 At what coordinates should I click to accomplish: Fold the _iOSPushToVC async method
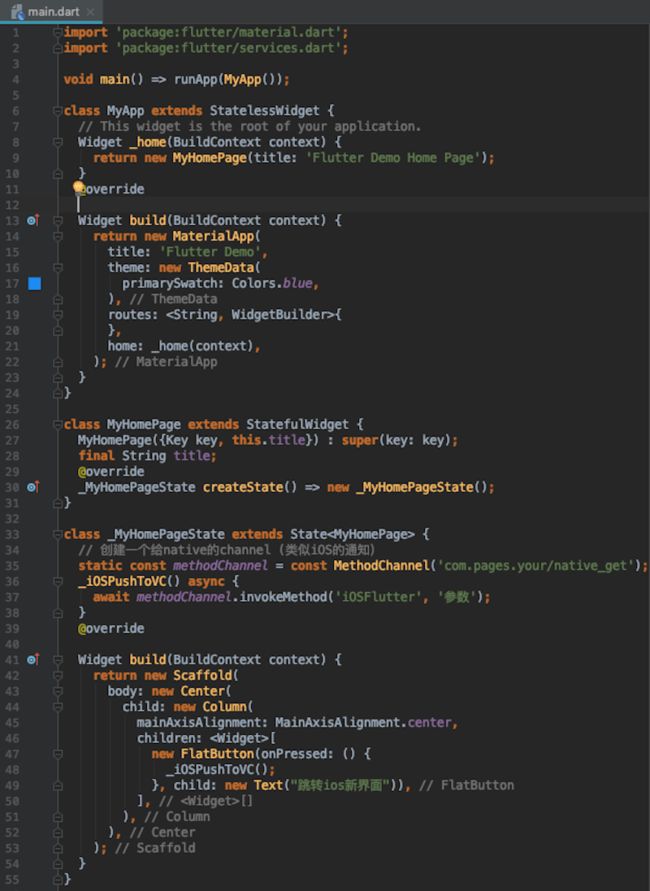pos(57,581)
